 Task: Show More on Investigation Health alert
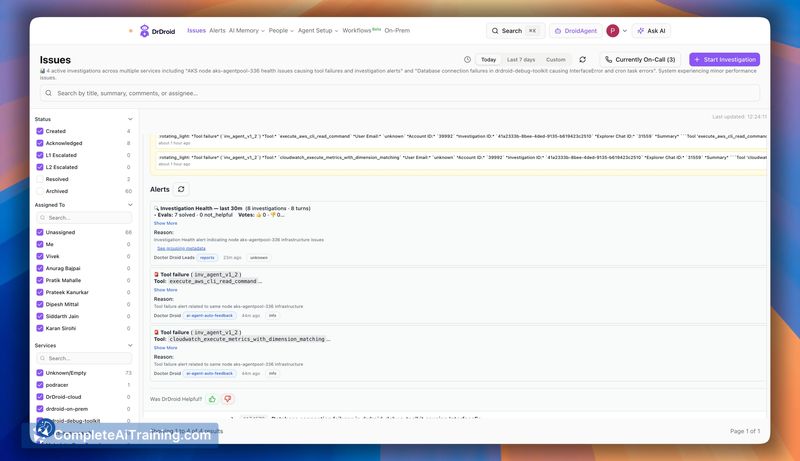click(x=165, y=223)
